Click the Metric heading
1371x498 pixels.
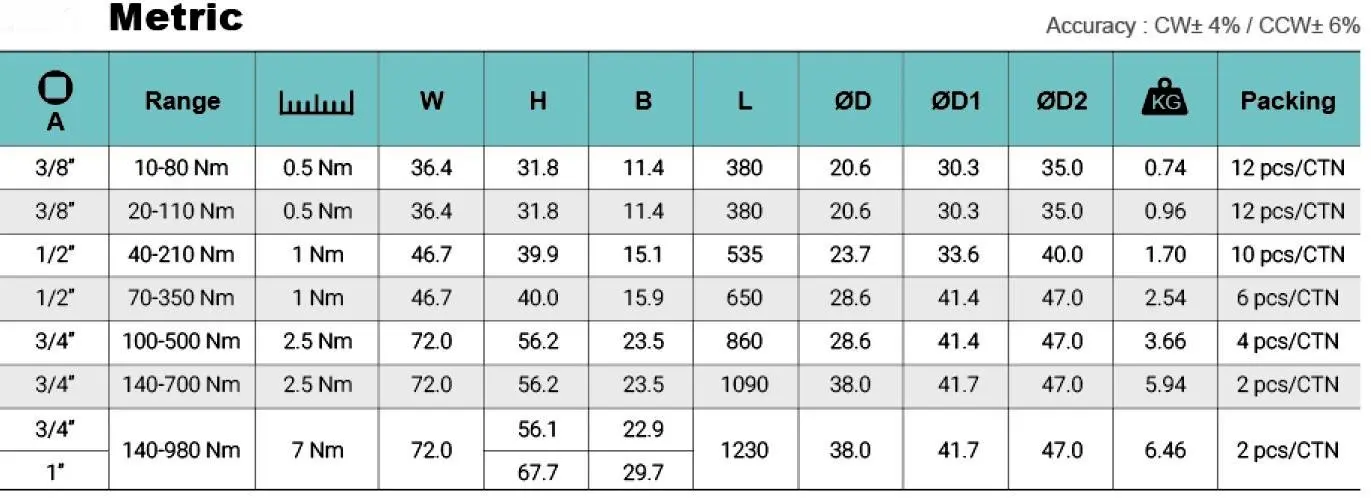click(x=176, y=18)
